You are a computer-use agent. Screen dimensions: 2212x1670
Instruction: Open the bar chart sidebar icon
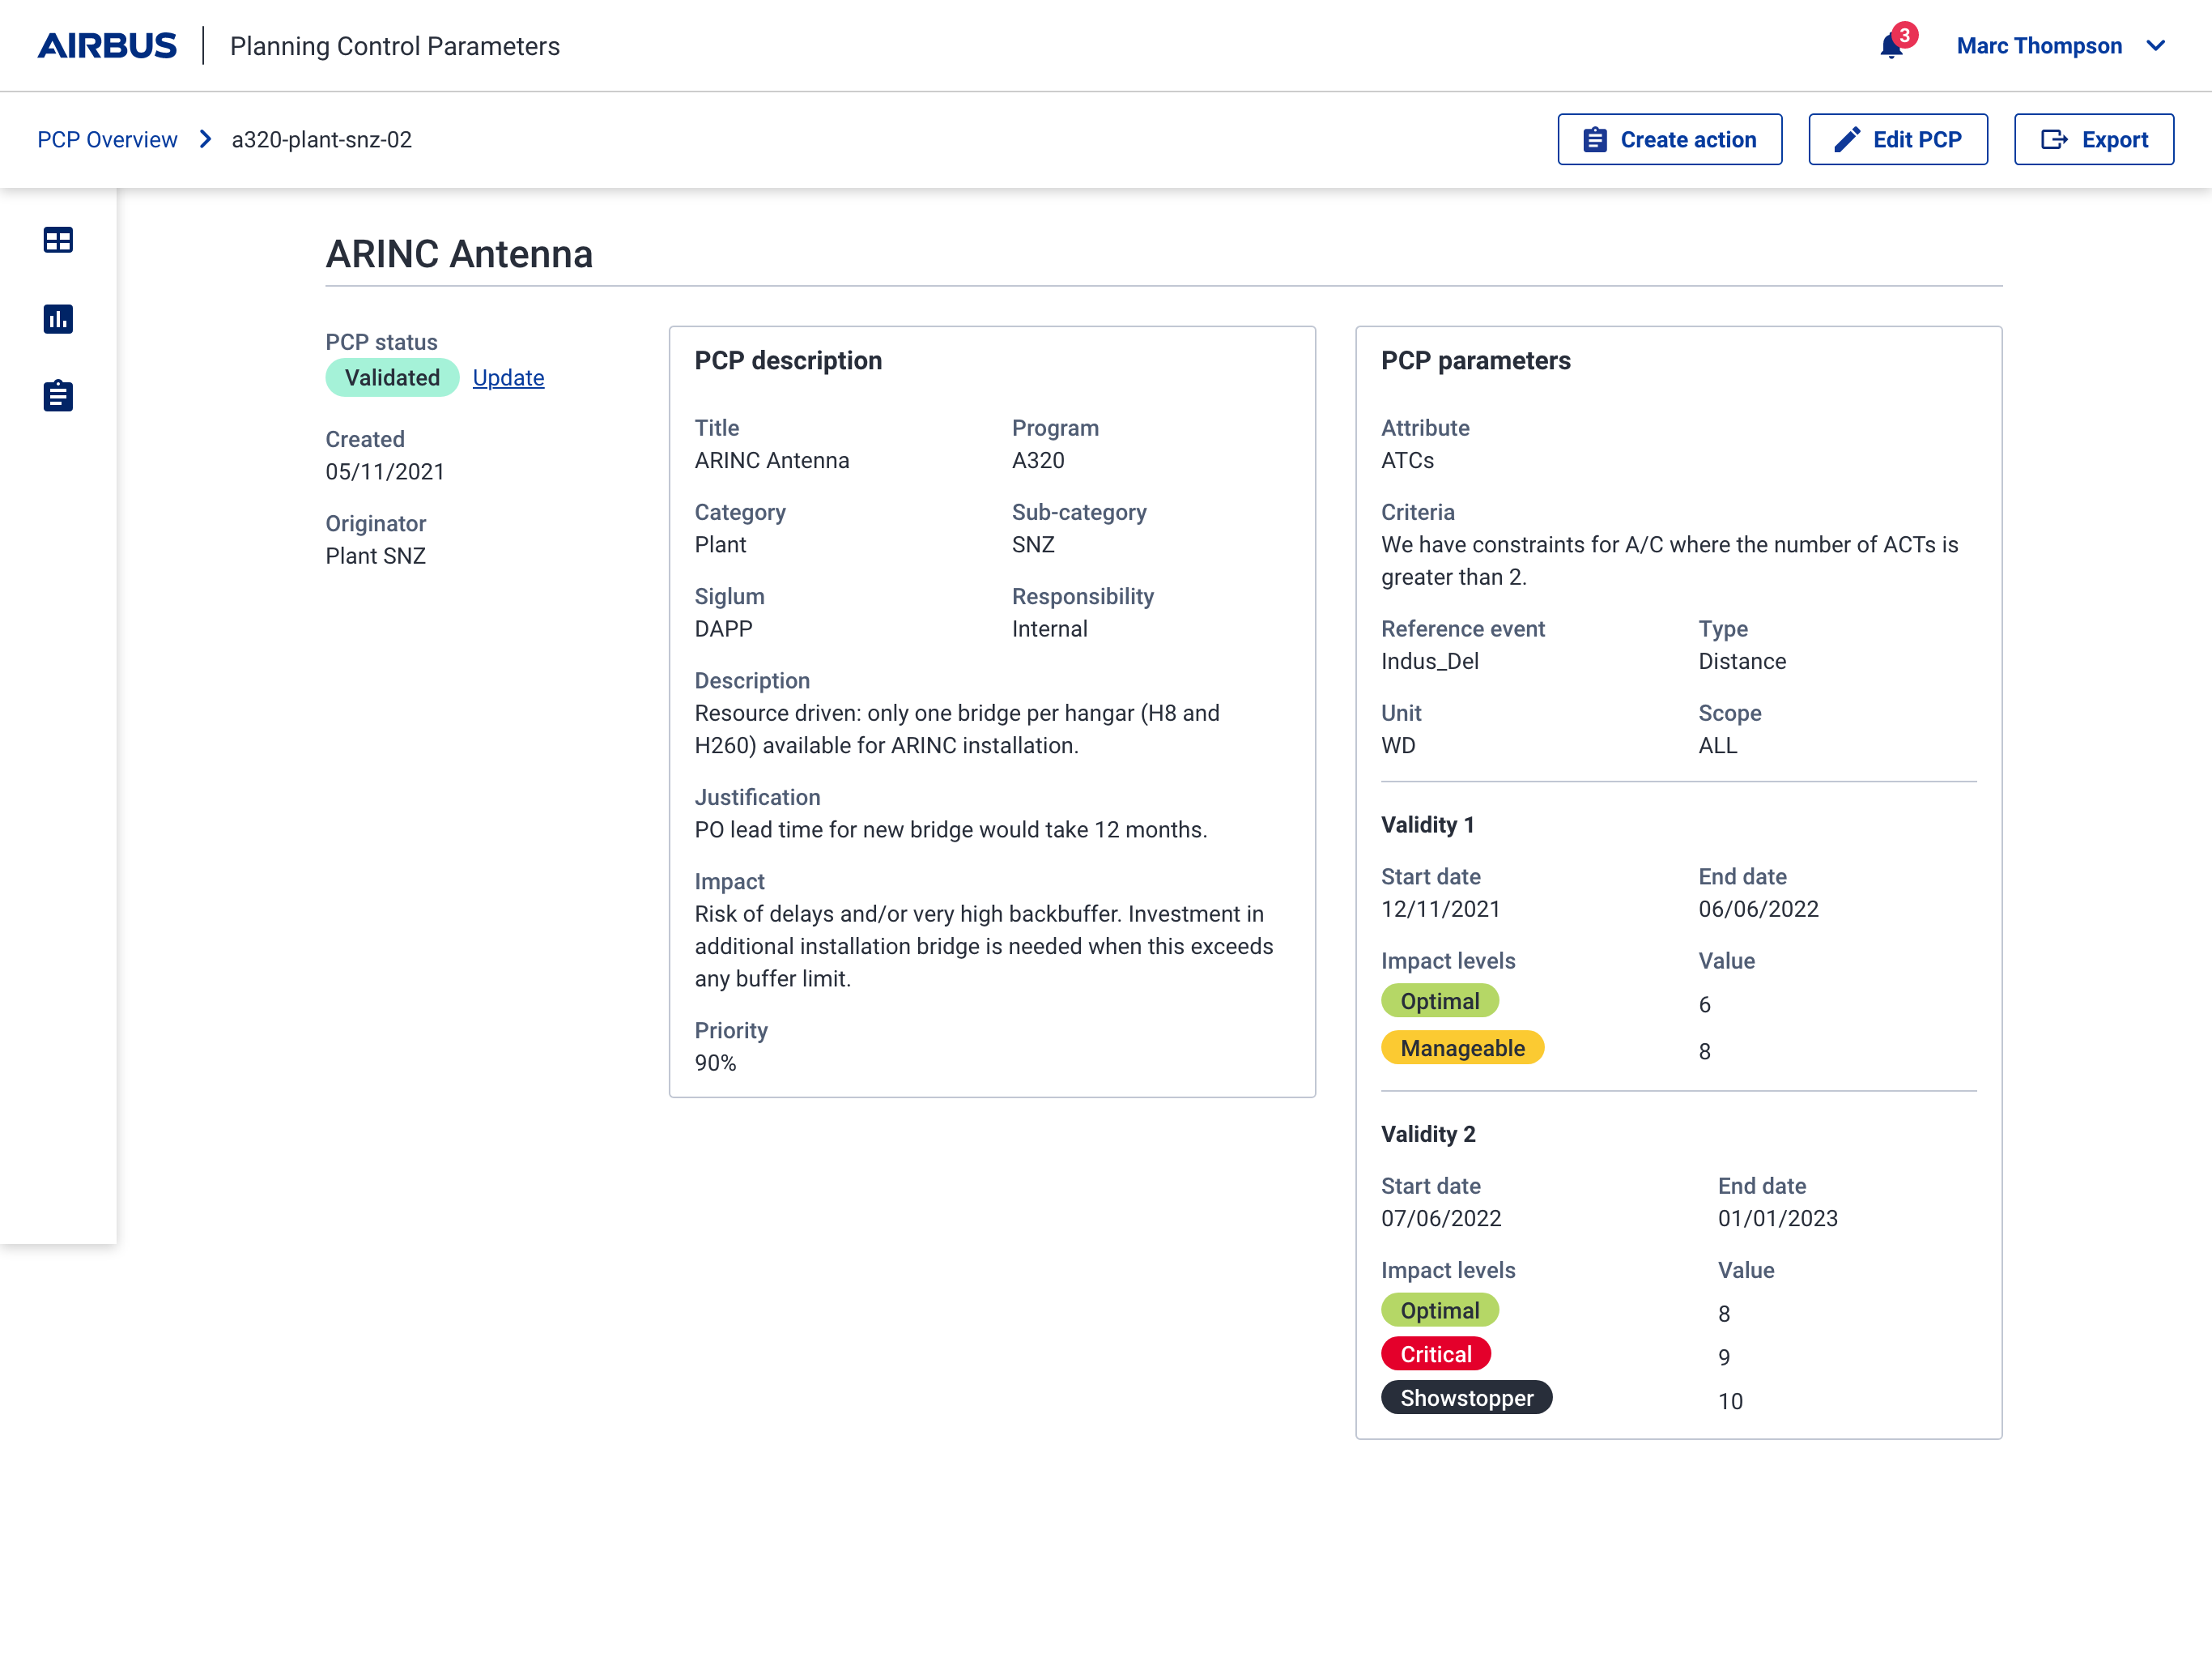coord(58,319)
